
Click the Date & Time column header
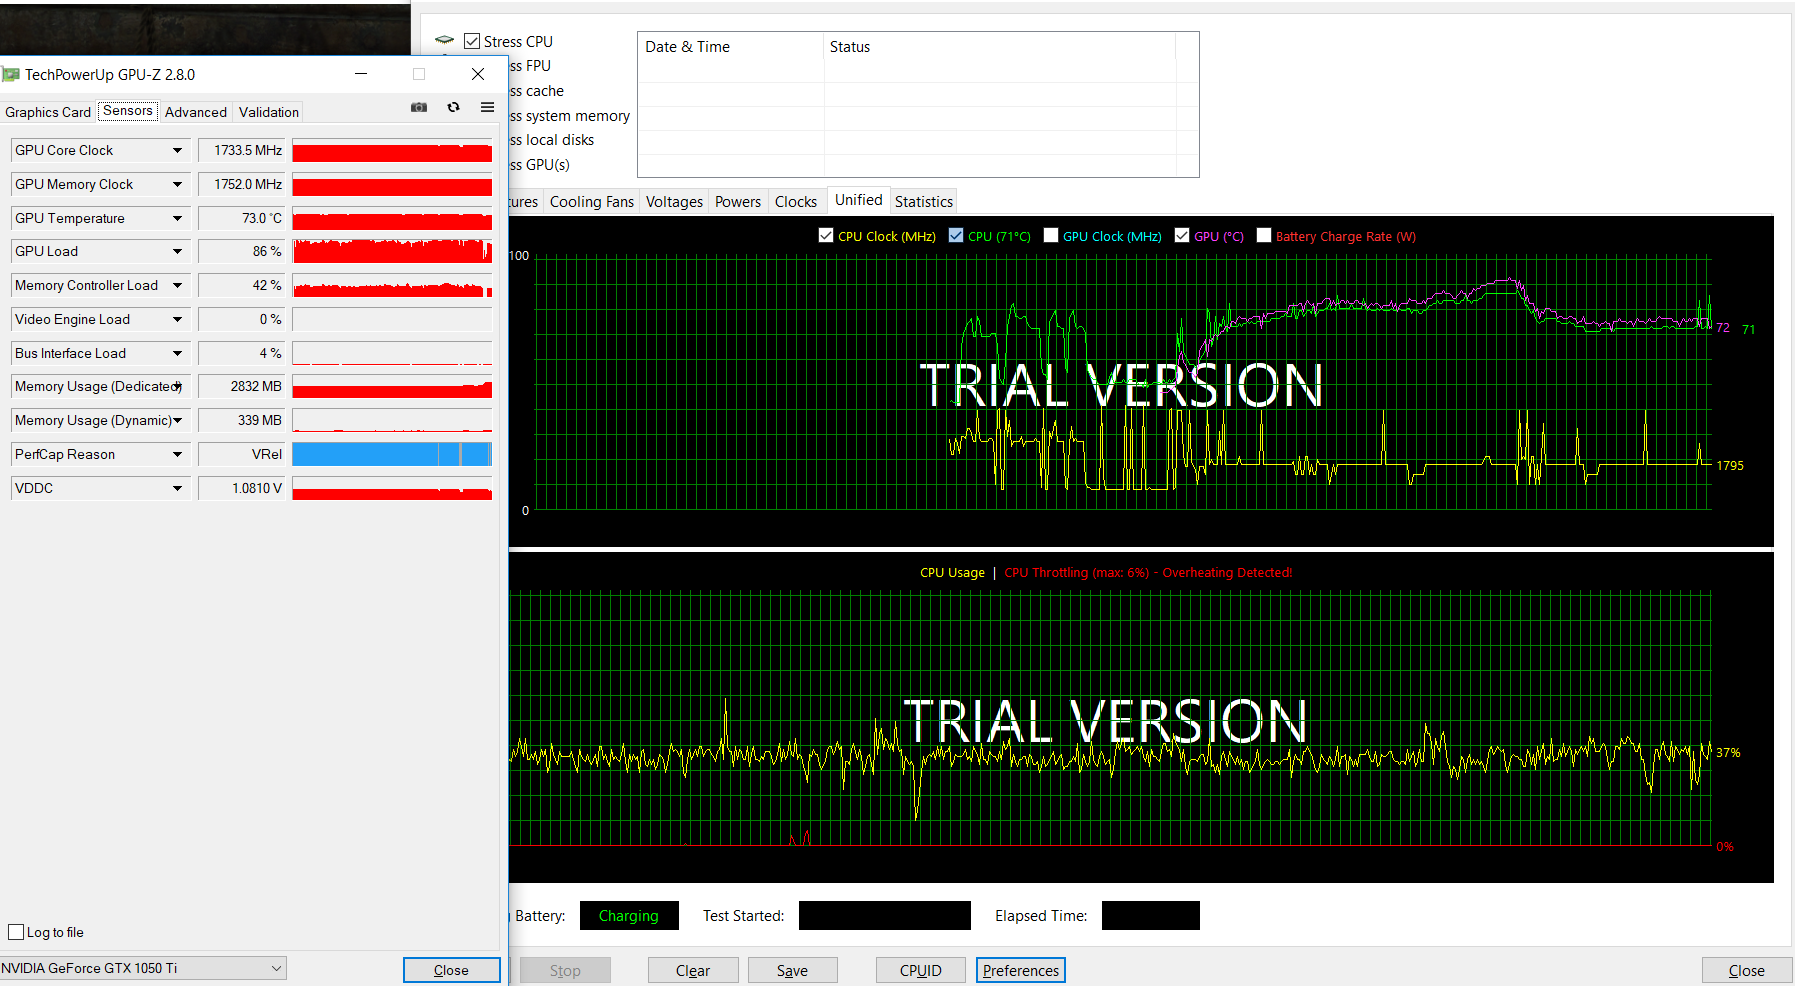pos(730,46)
